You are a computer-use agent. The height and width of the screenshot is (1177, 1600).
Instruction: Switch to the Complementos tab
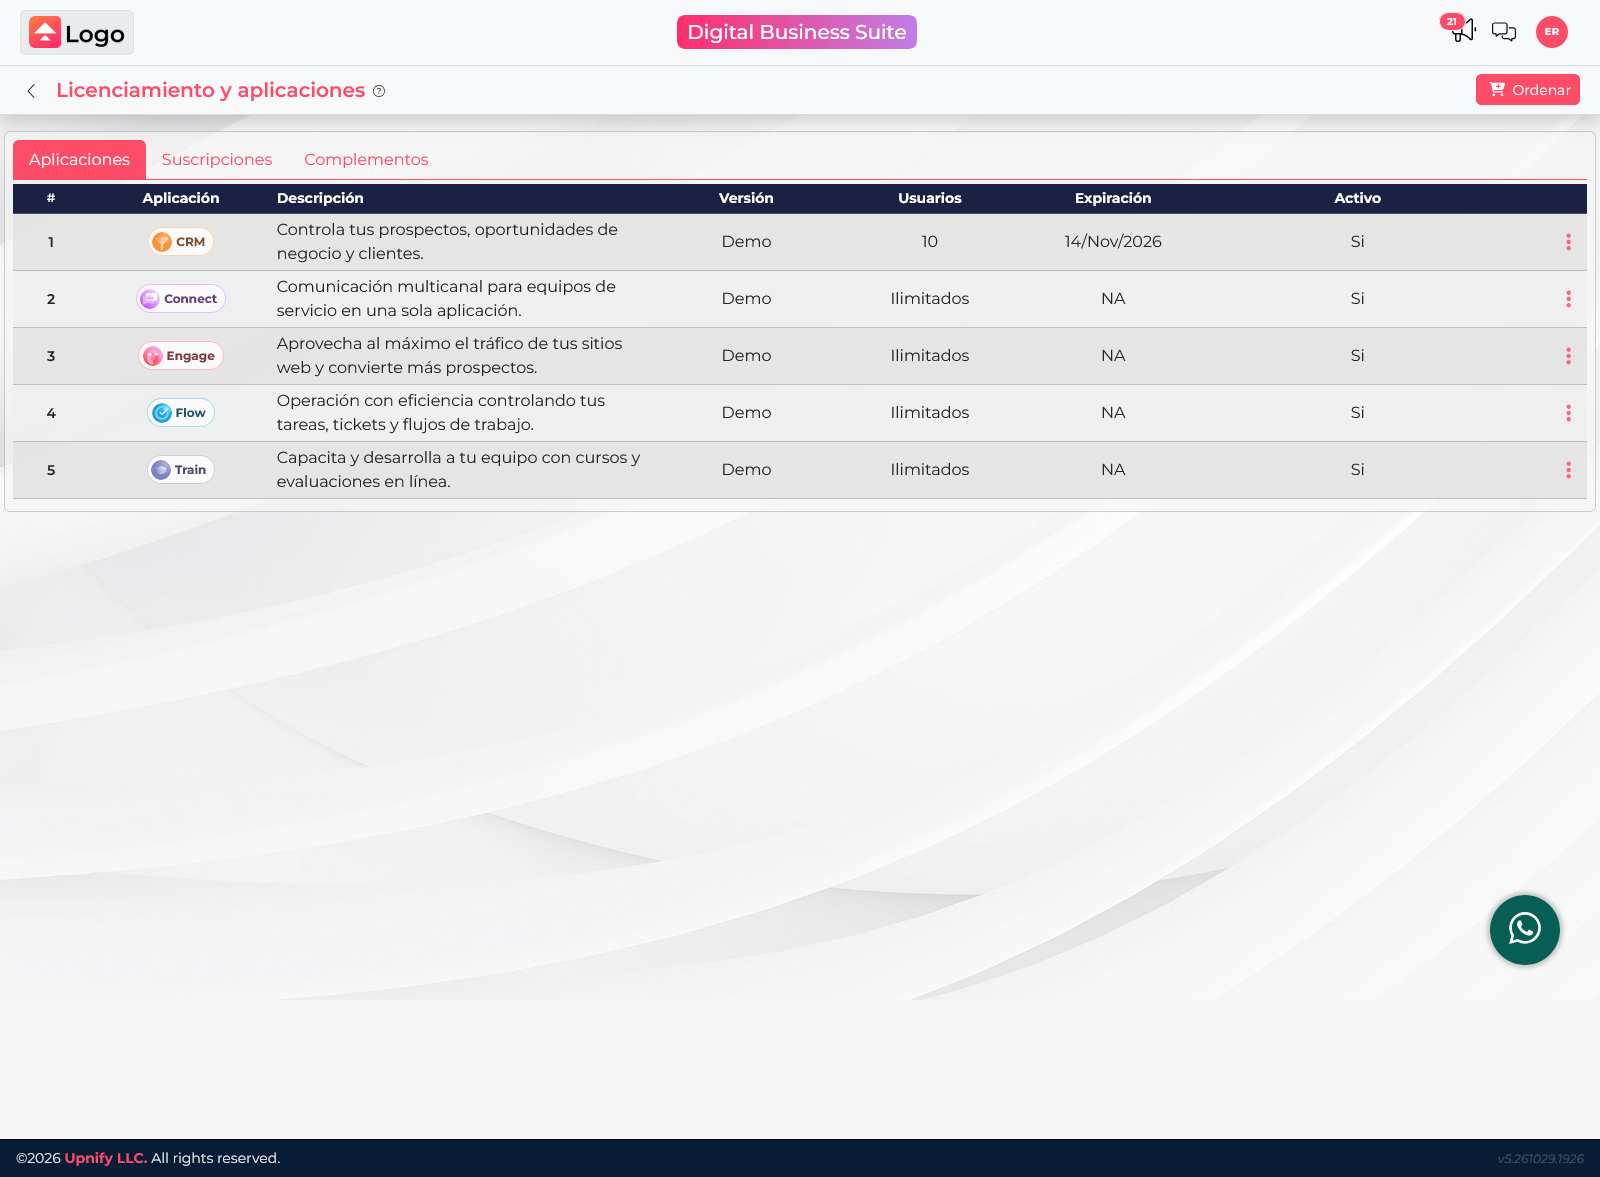pyautogui.click(x=366, y=160)
